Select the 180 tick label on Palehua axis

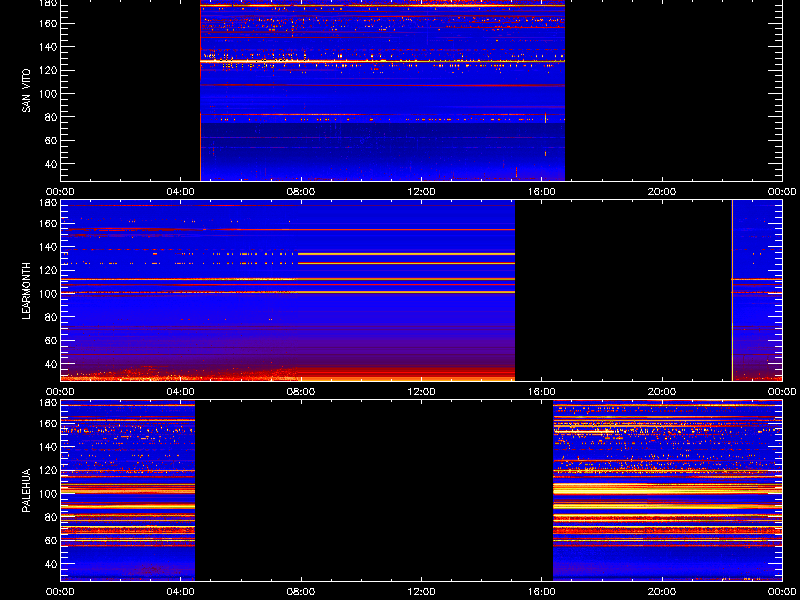pyautogui.click(x=48, y=402)
